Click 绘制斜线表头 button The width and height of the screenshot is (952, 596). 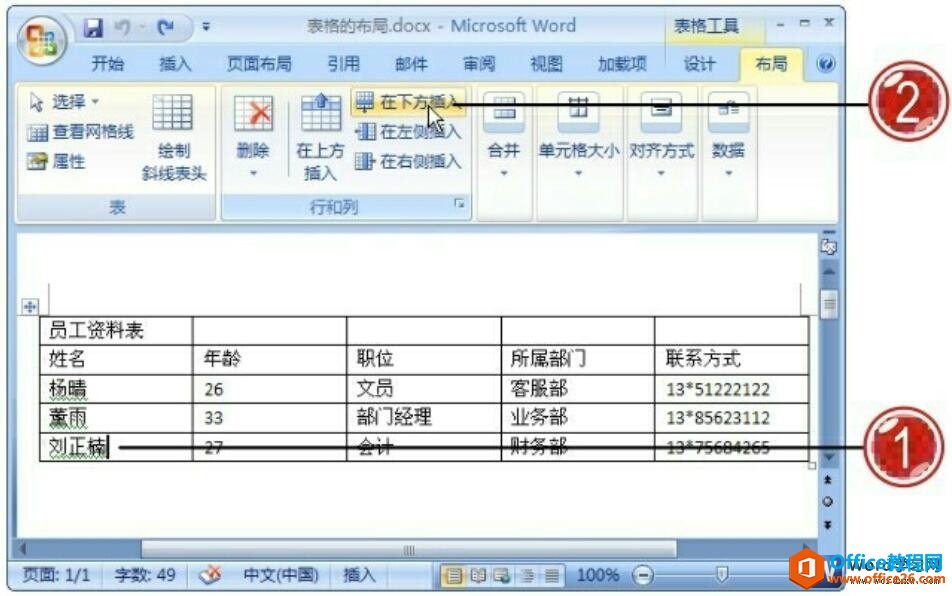[x=174, y=137]
